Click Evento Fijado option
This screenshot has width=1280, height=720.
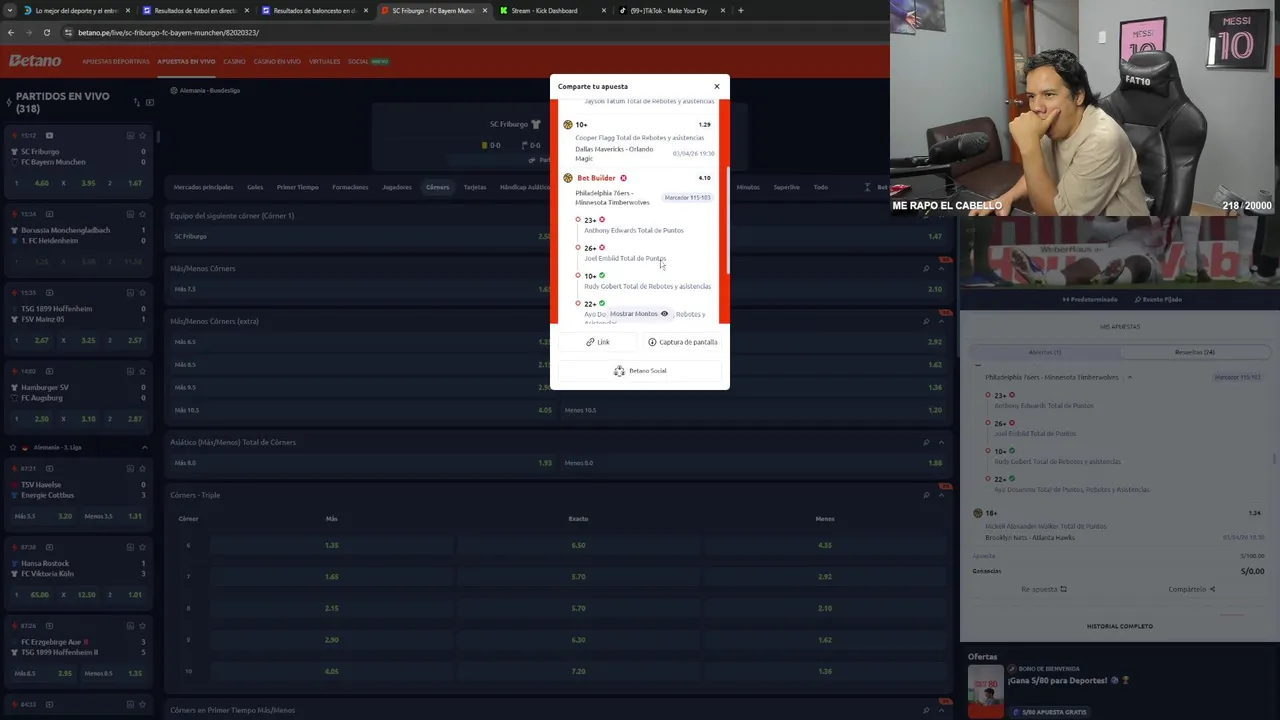tap(1158, 299)
